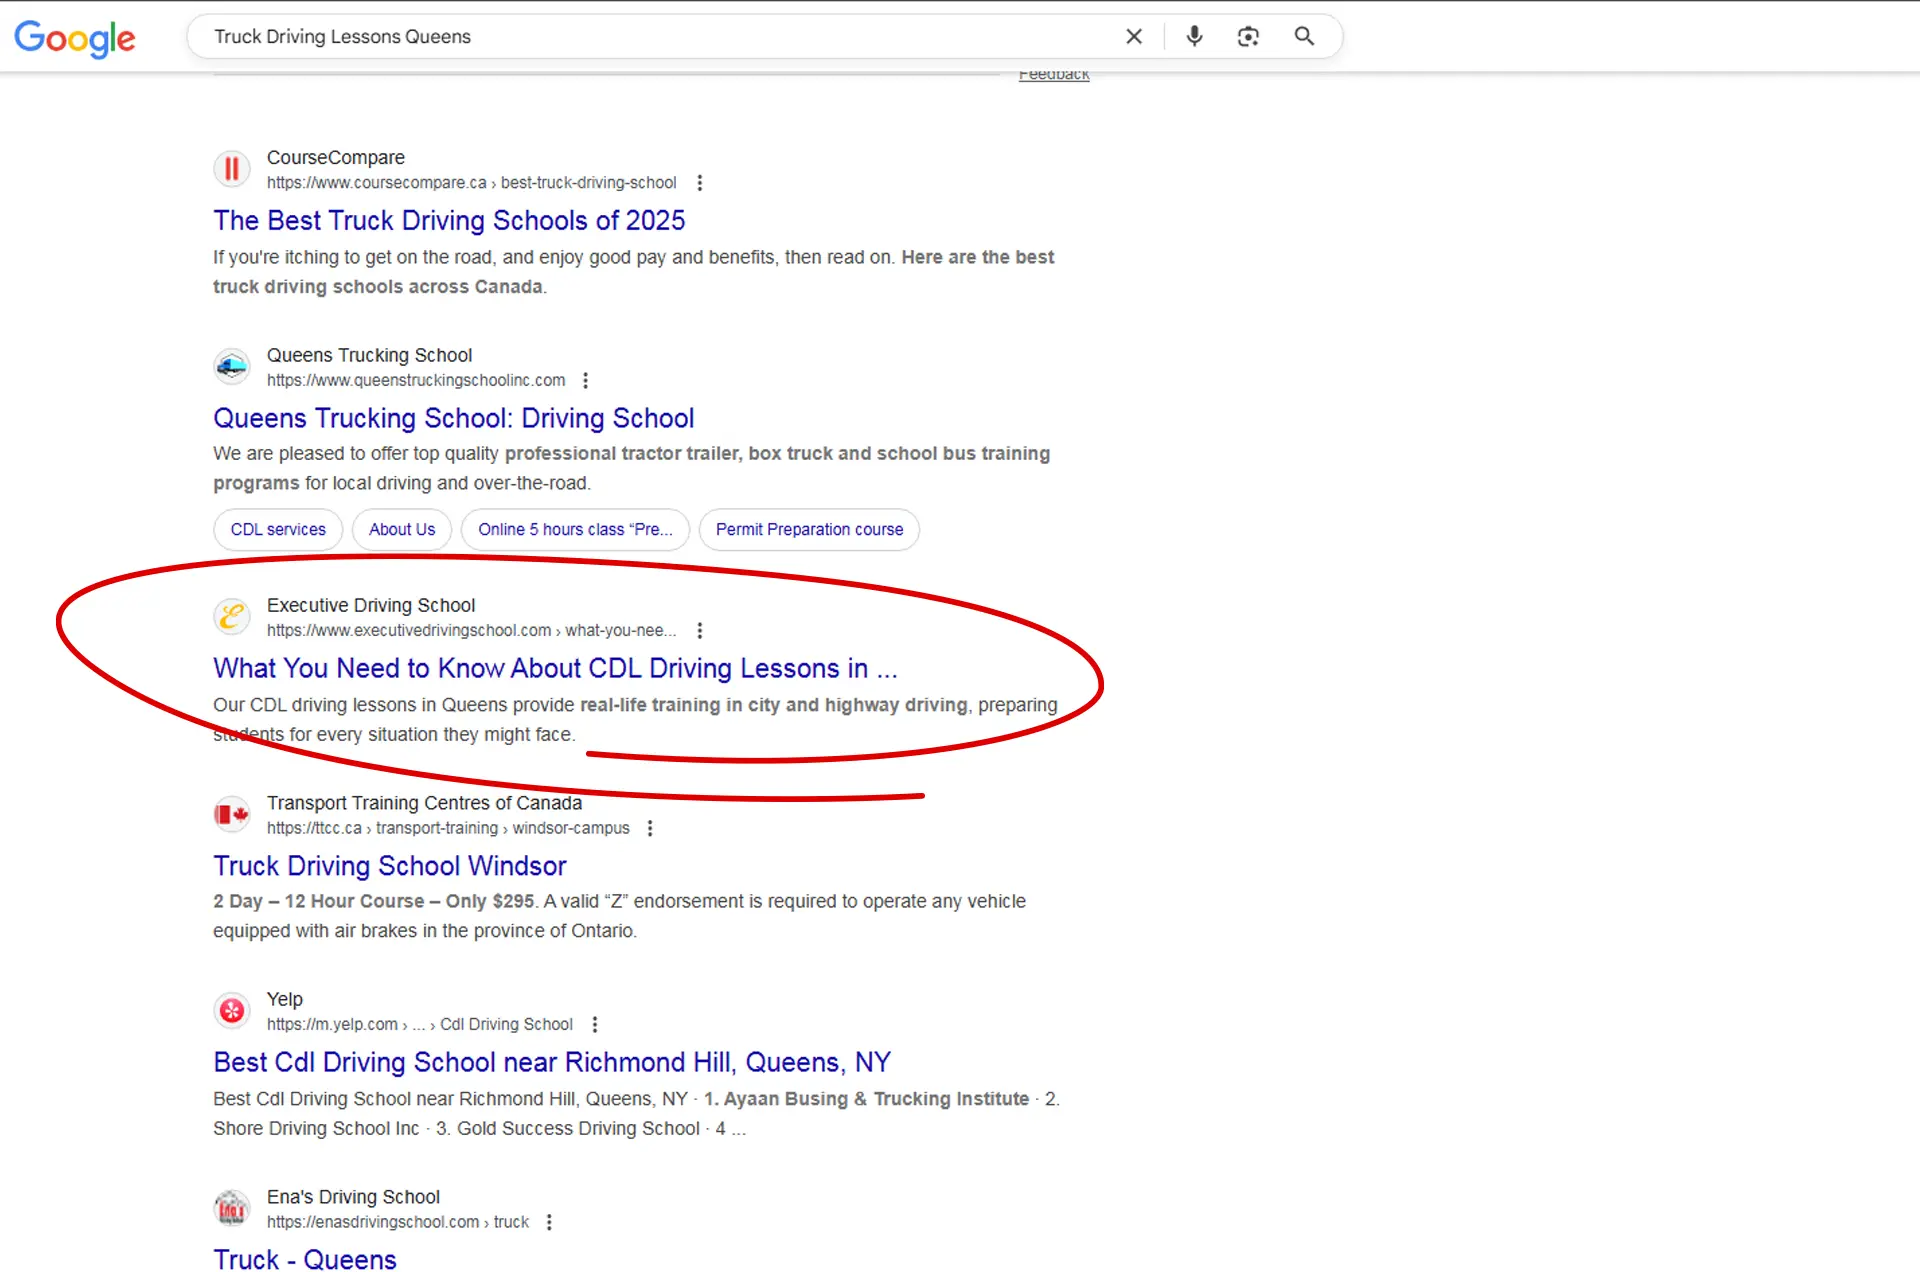Open Online 5 hours class sitelink
The height and width of the screenshot is (1272, 1920).
click(x=575, y=530)
